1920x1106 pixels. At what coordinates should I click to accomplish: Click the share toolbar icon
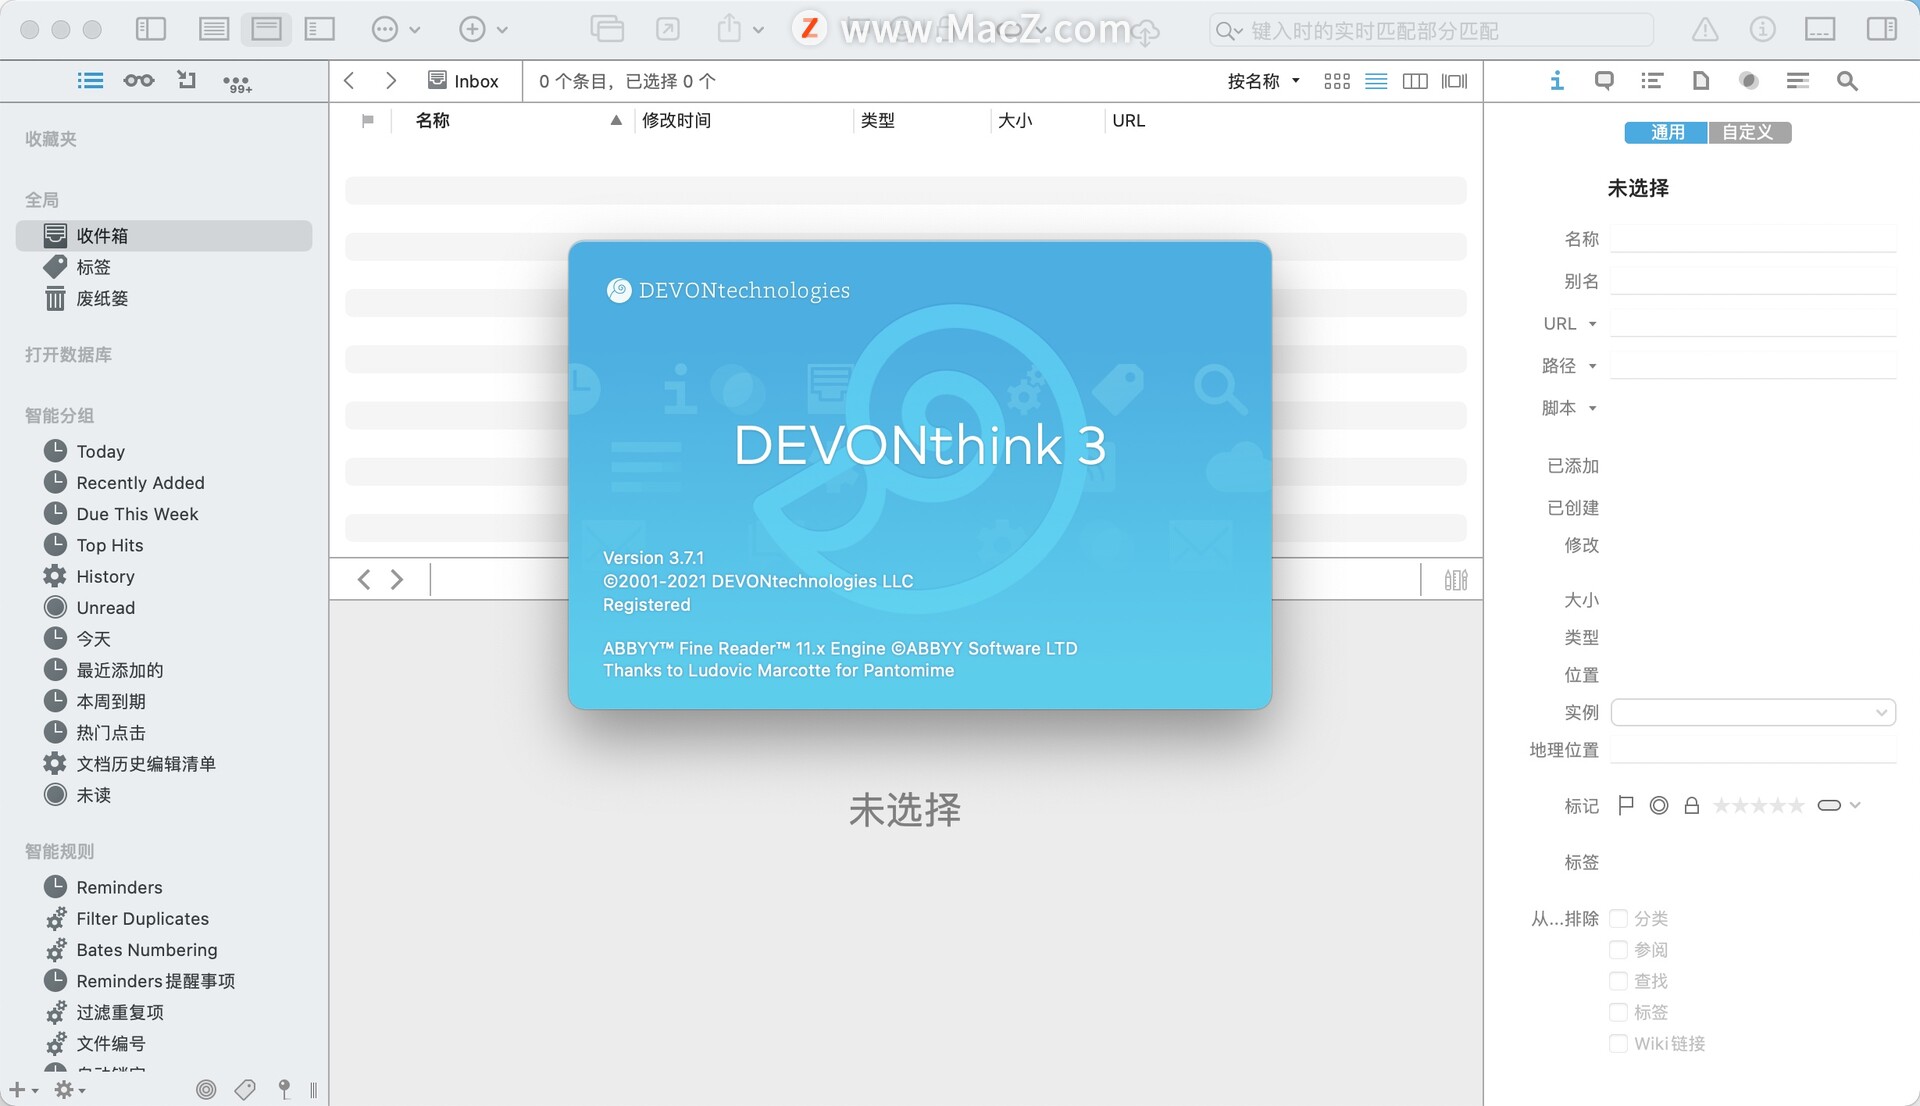point(729,29)
